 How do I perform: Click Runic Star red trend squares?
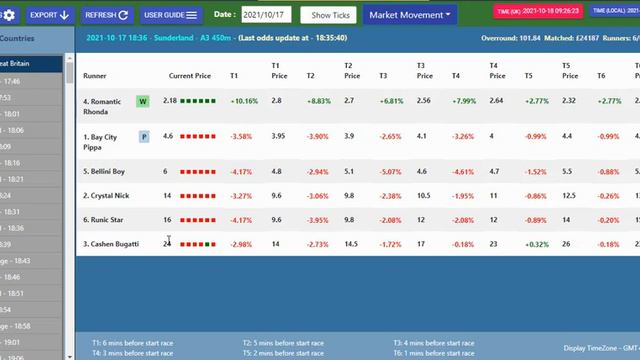(198, 220)
